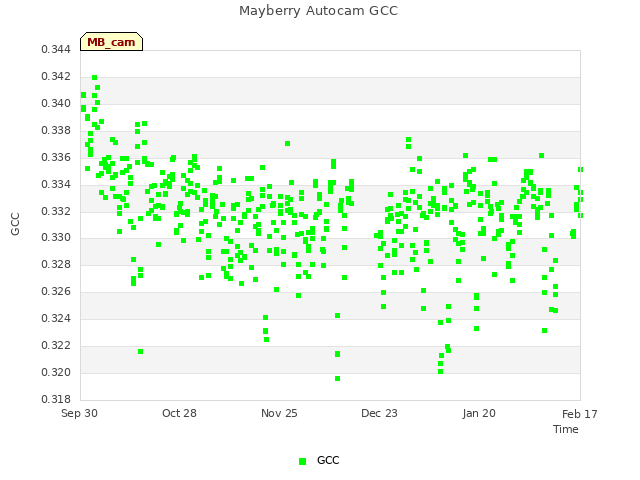
Task: Click the green GCC legend swatch
Action: pos(302,461)
